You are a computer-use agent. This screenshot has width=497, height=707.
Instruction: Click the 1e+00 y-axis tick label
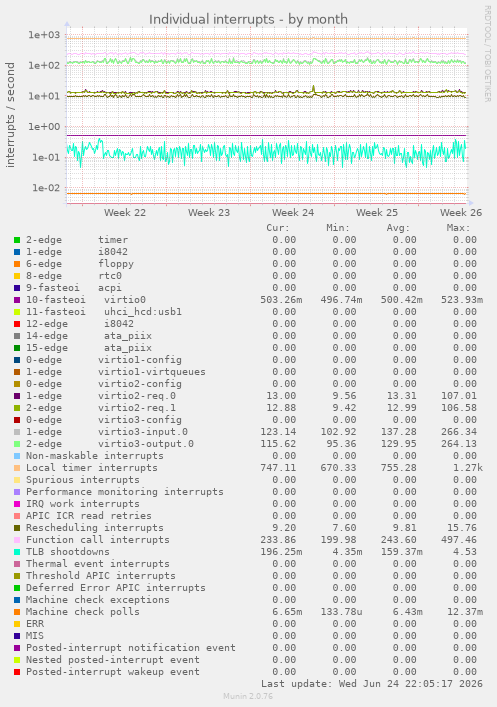click(44, 127)
